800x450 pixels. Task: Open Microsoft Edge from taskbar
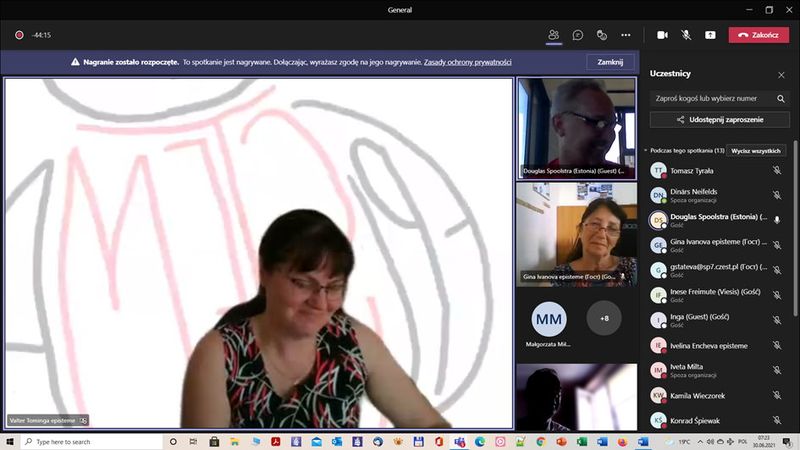point(480,441)
